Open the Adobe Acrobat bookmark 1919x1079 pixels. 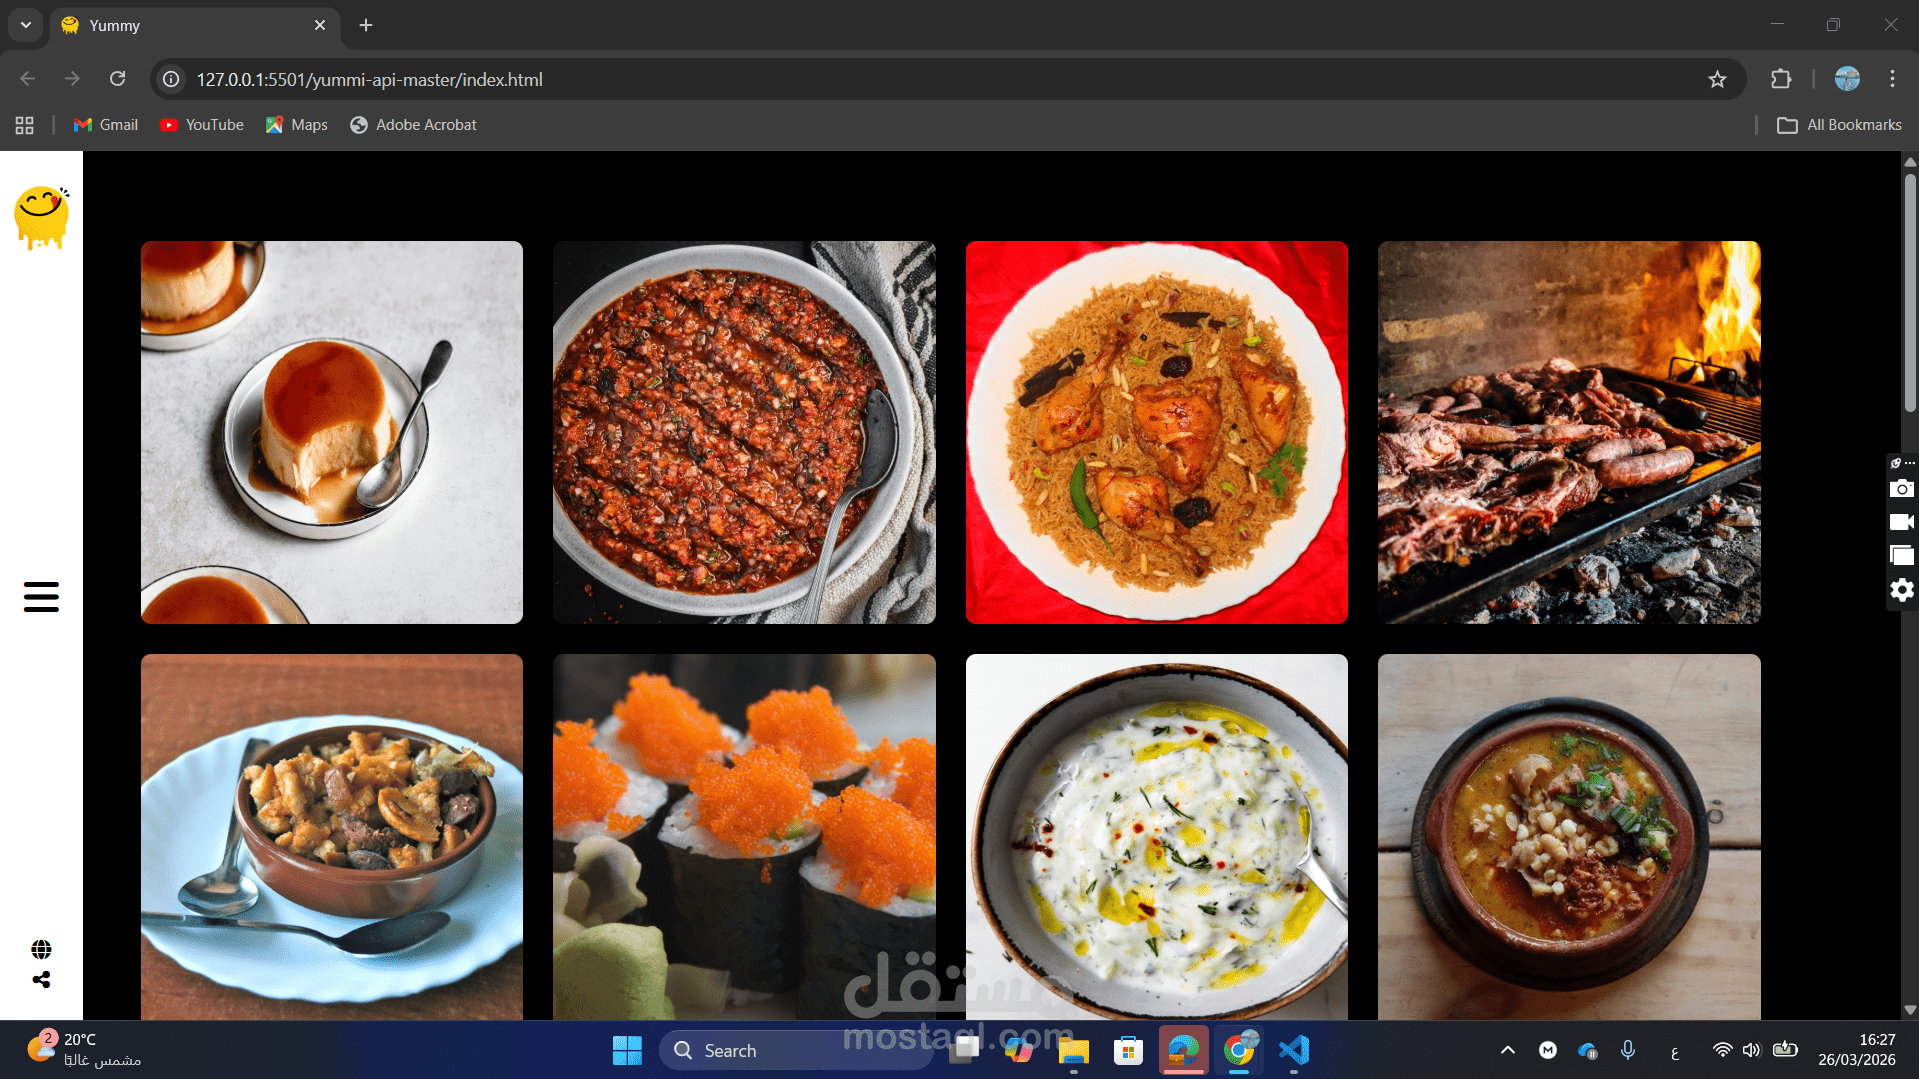click(x=413, y=125)
